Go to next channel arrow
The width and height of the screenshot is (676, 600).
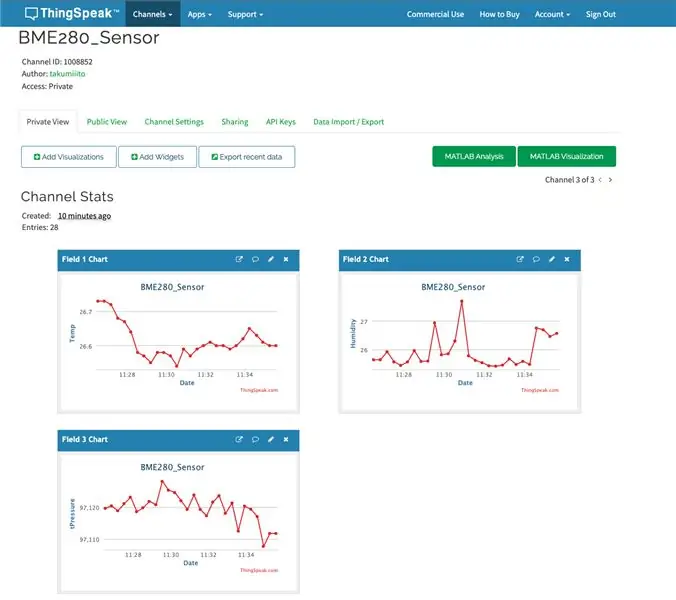pos(610,180)
